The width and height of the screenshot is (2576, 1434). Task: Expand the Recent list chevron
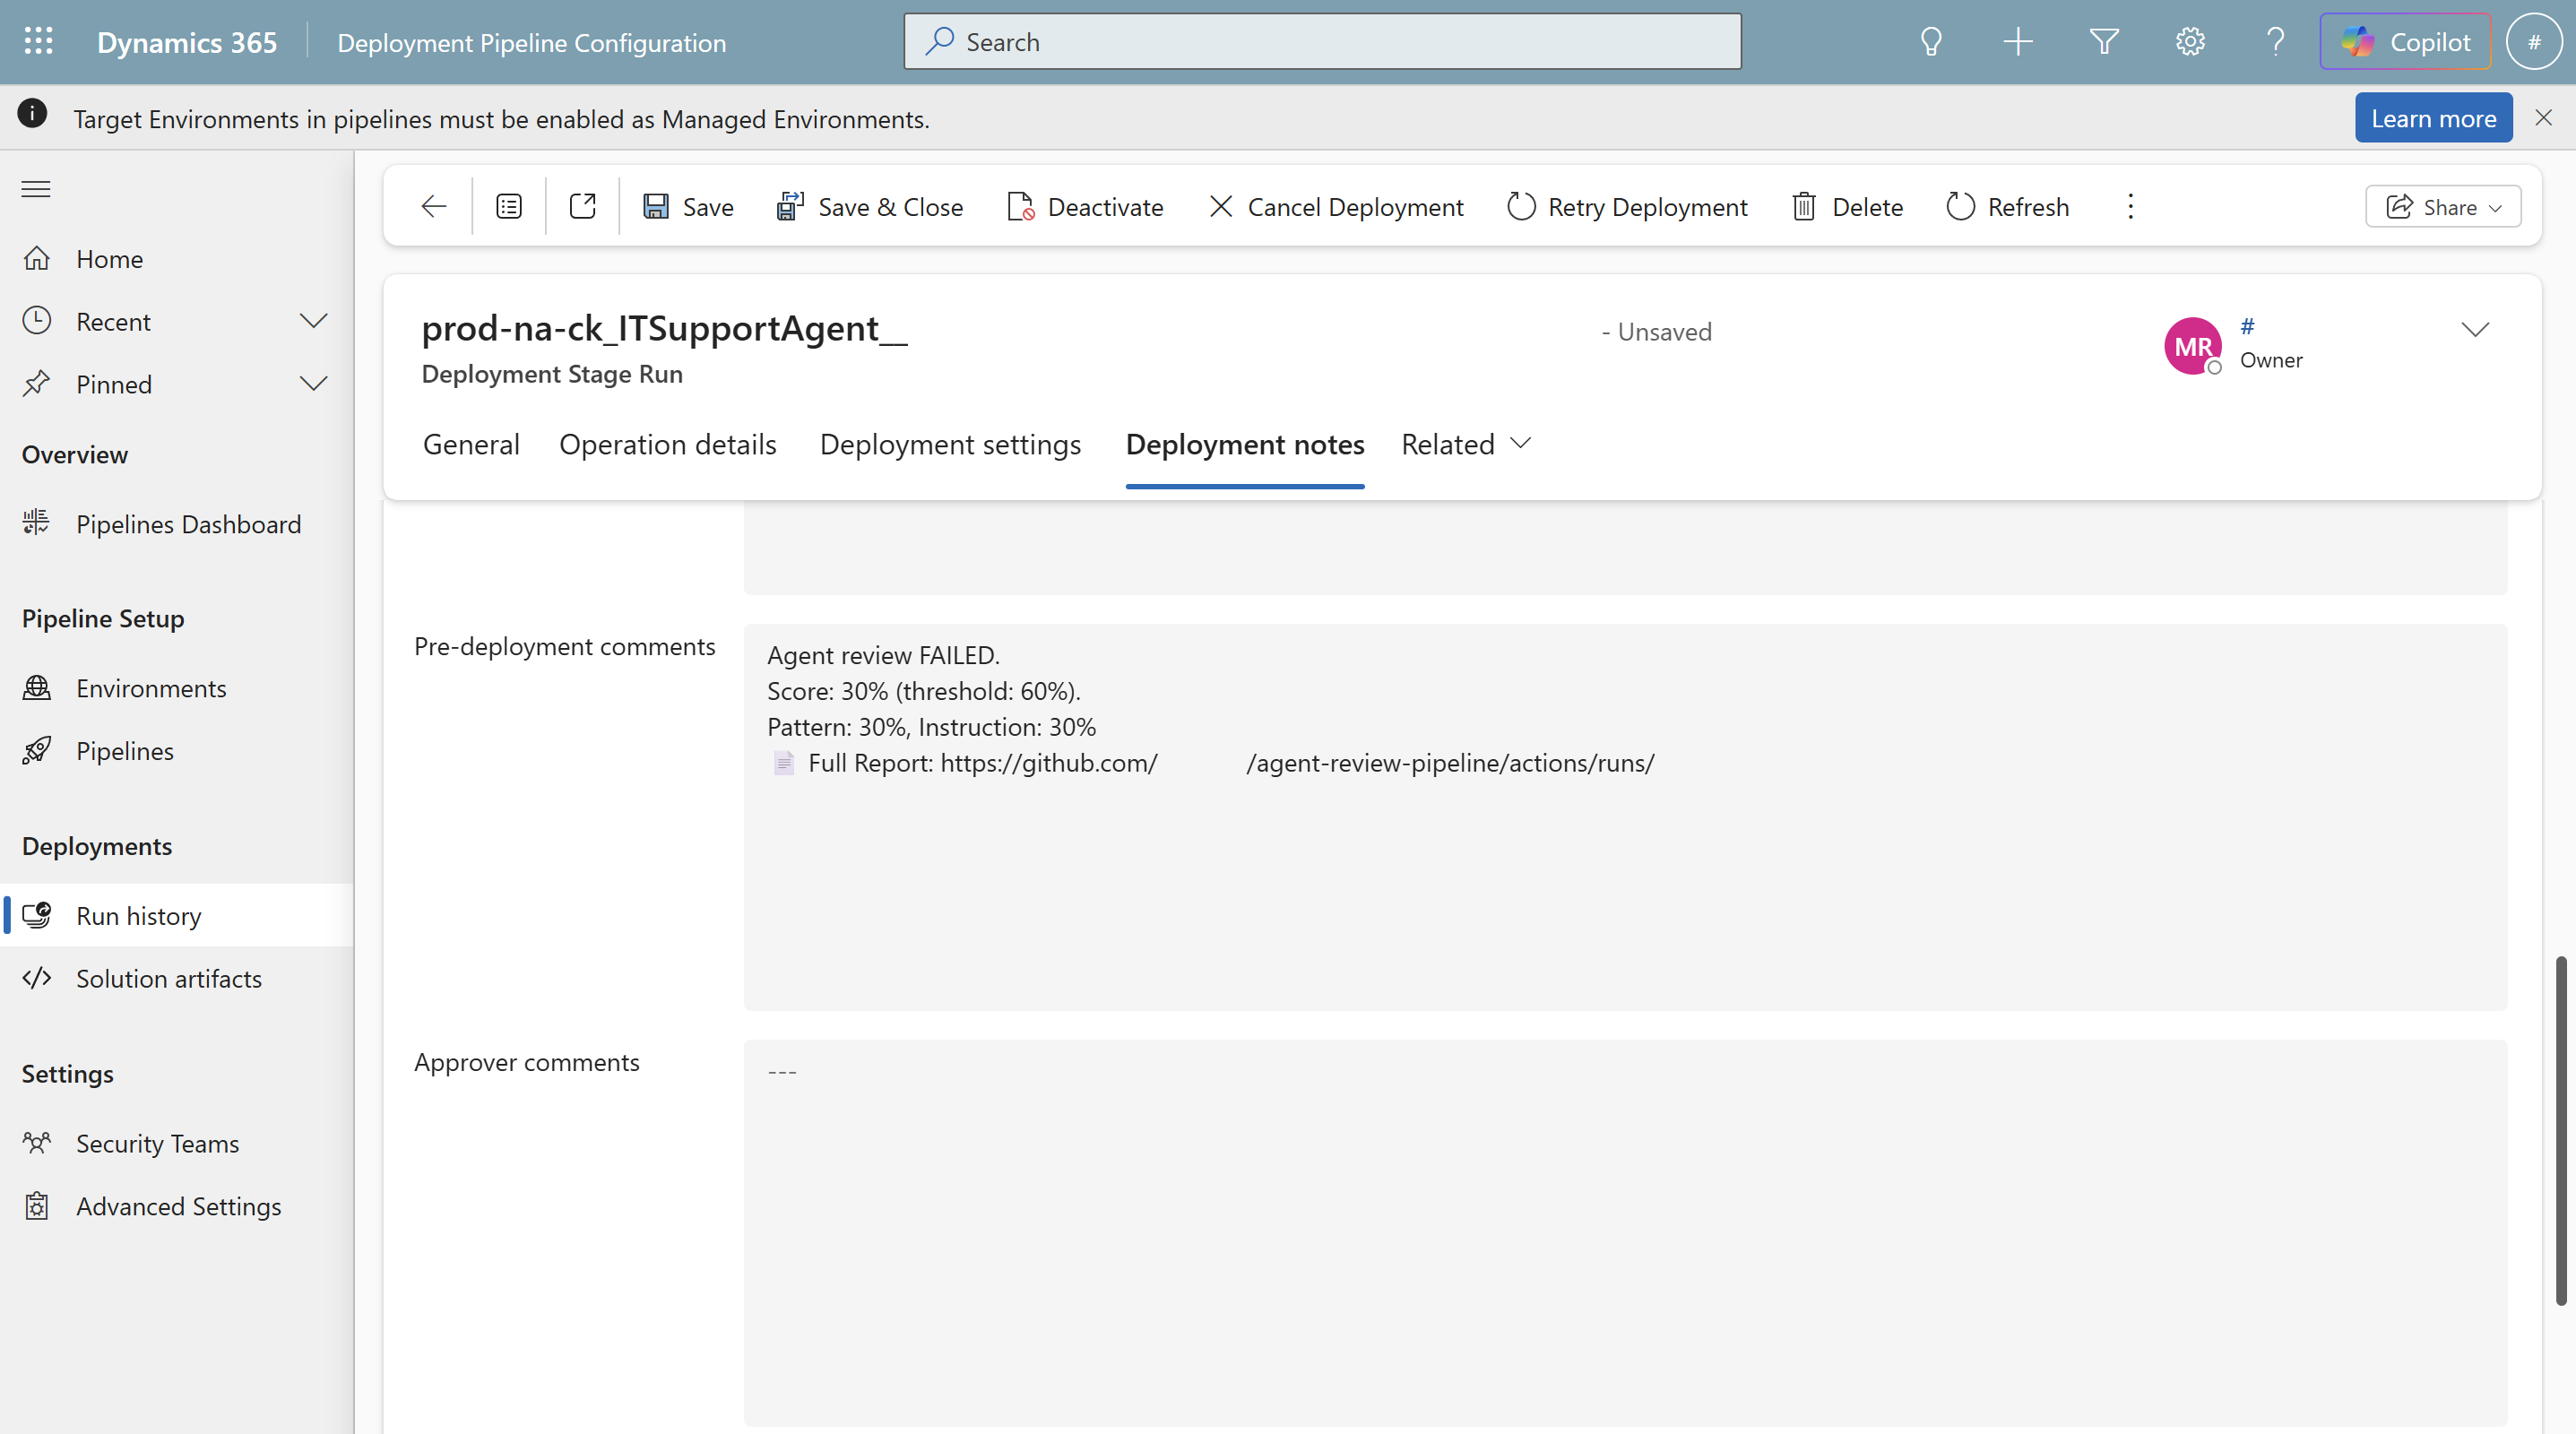[x=313, y=322]
